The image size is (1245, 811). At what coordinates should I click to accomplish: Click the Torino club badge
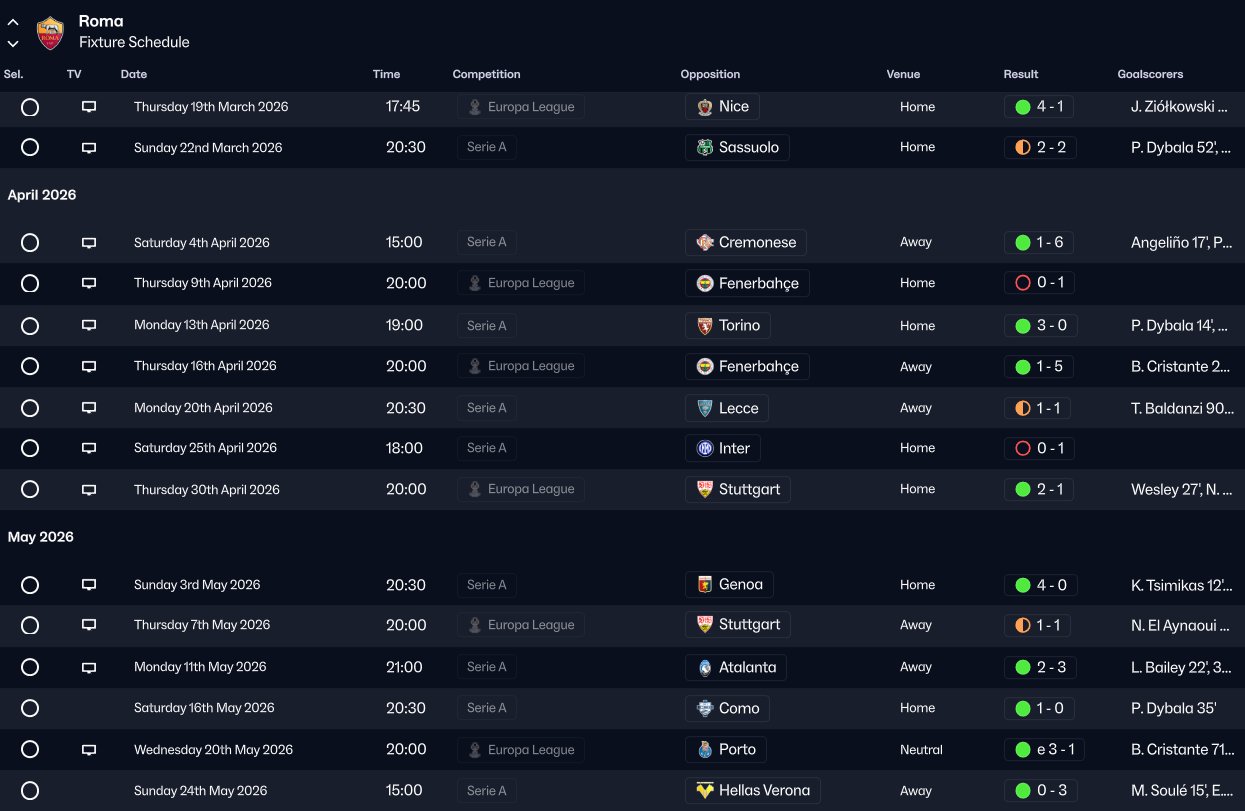(705, 326)
